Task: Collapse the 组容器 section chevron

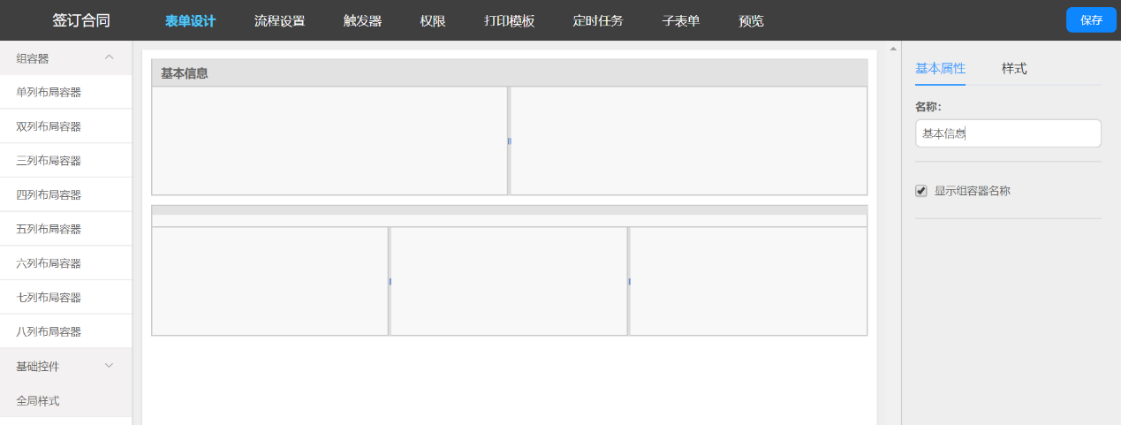Action: pyautogui.click(x=109, y=58)
